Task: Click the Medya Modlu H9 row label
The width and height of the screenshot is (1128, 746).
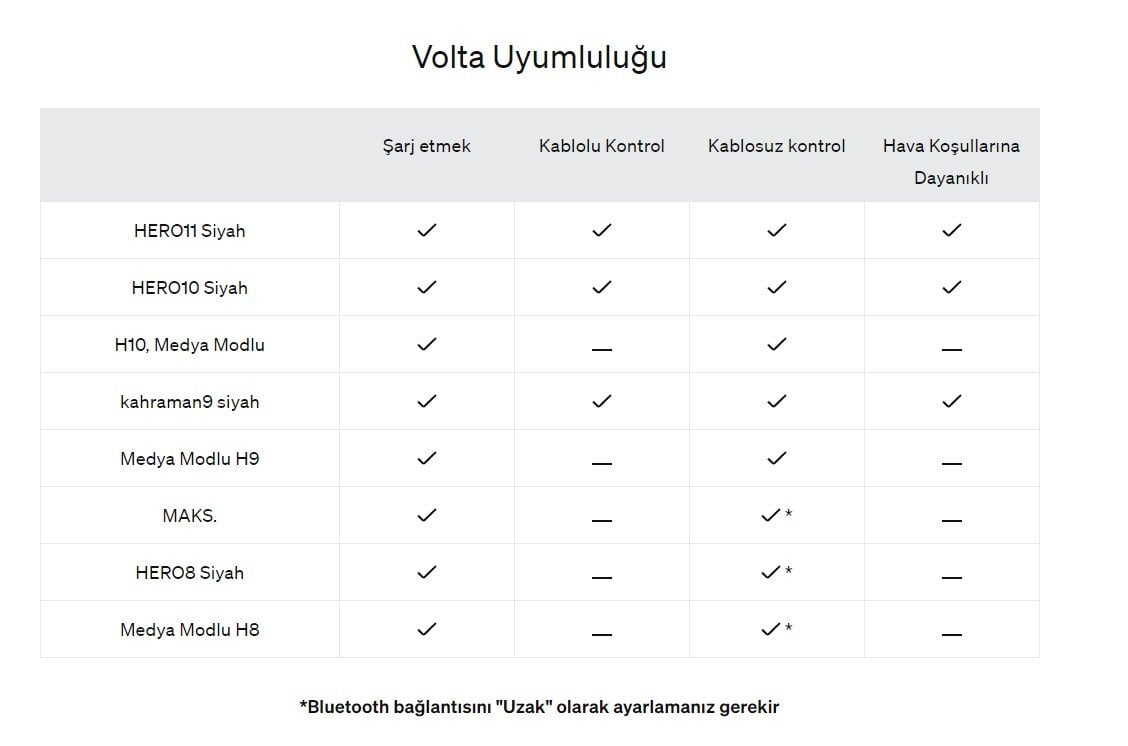Action: (189, 459)
